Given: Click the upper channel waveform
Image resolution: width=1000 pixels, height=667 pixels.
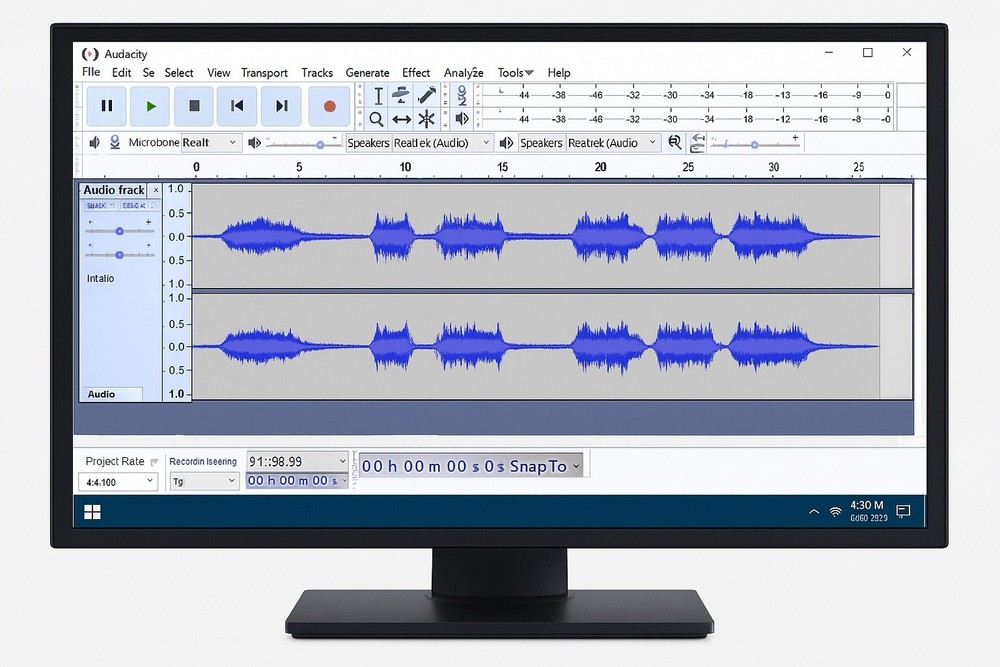Looking at the screenshot, I should point(536,236).
